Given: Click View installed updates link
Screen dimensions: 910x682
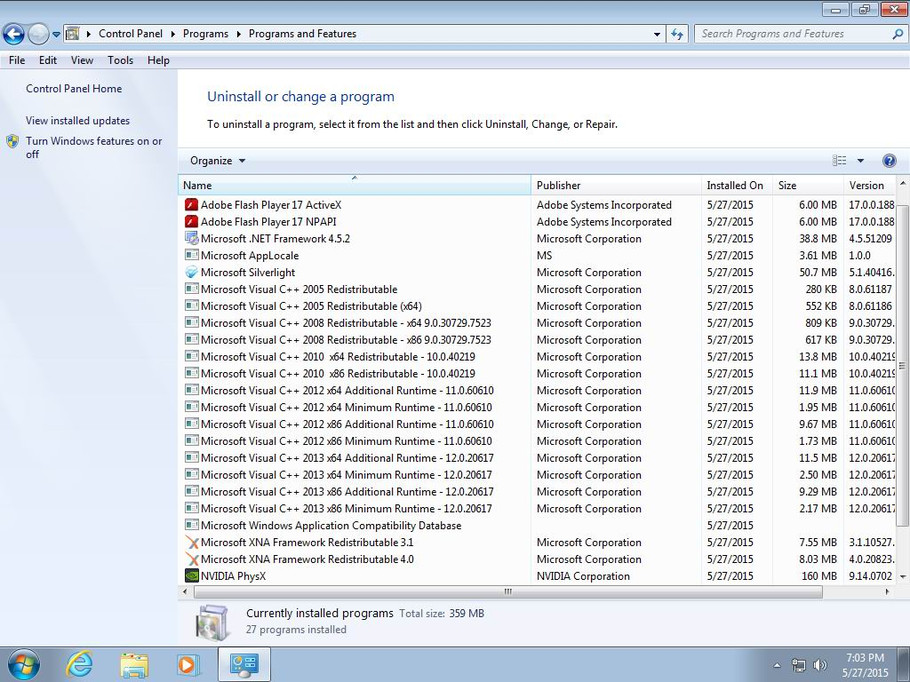Looking at the screenshot, I should 78,121.
